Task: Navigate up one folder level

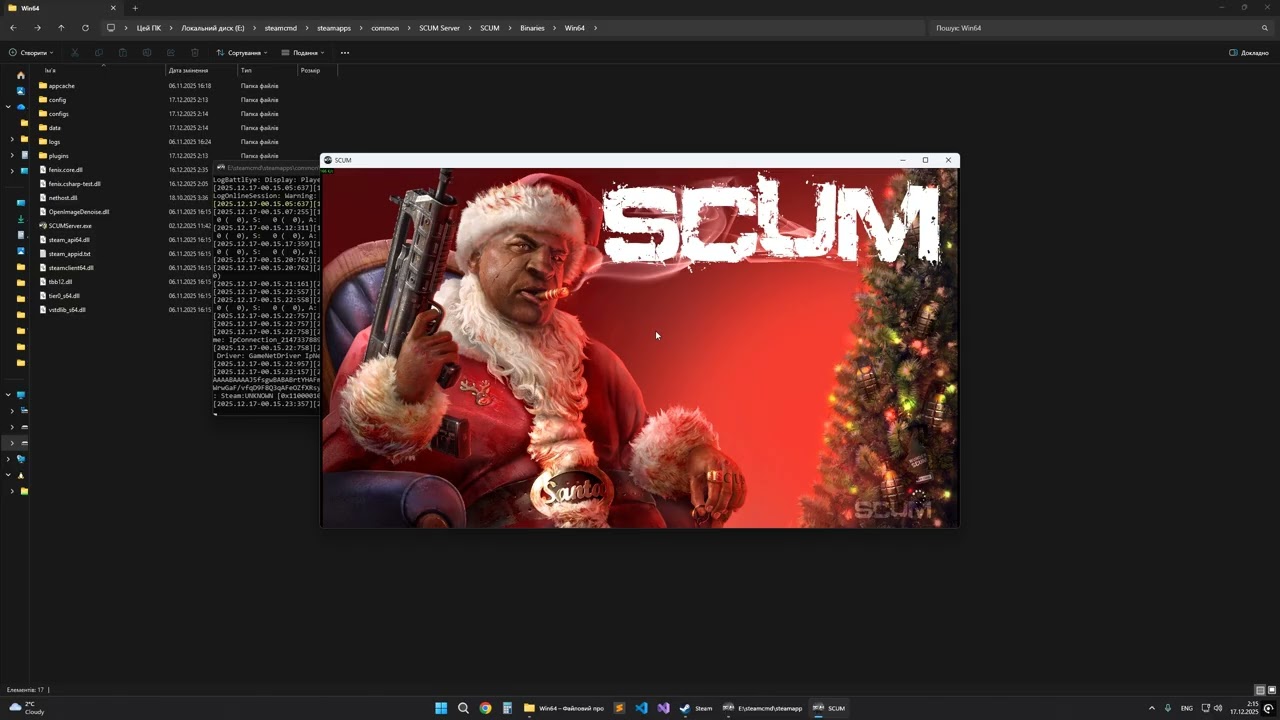Action: pos(61,28)
